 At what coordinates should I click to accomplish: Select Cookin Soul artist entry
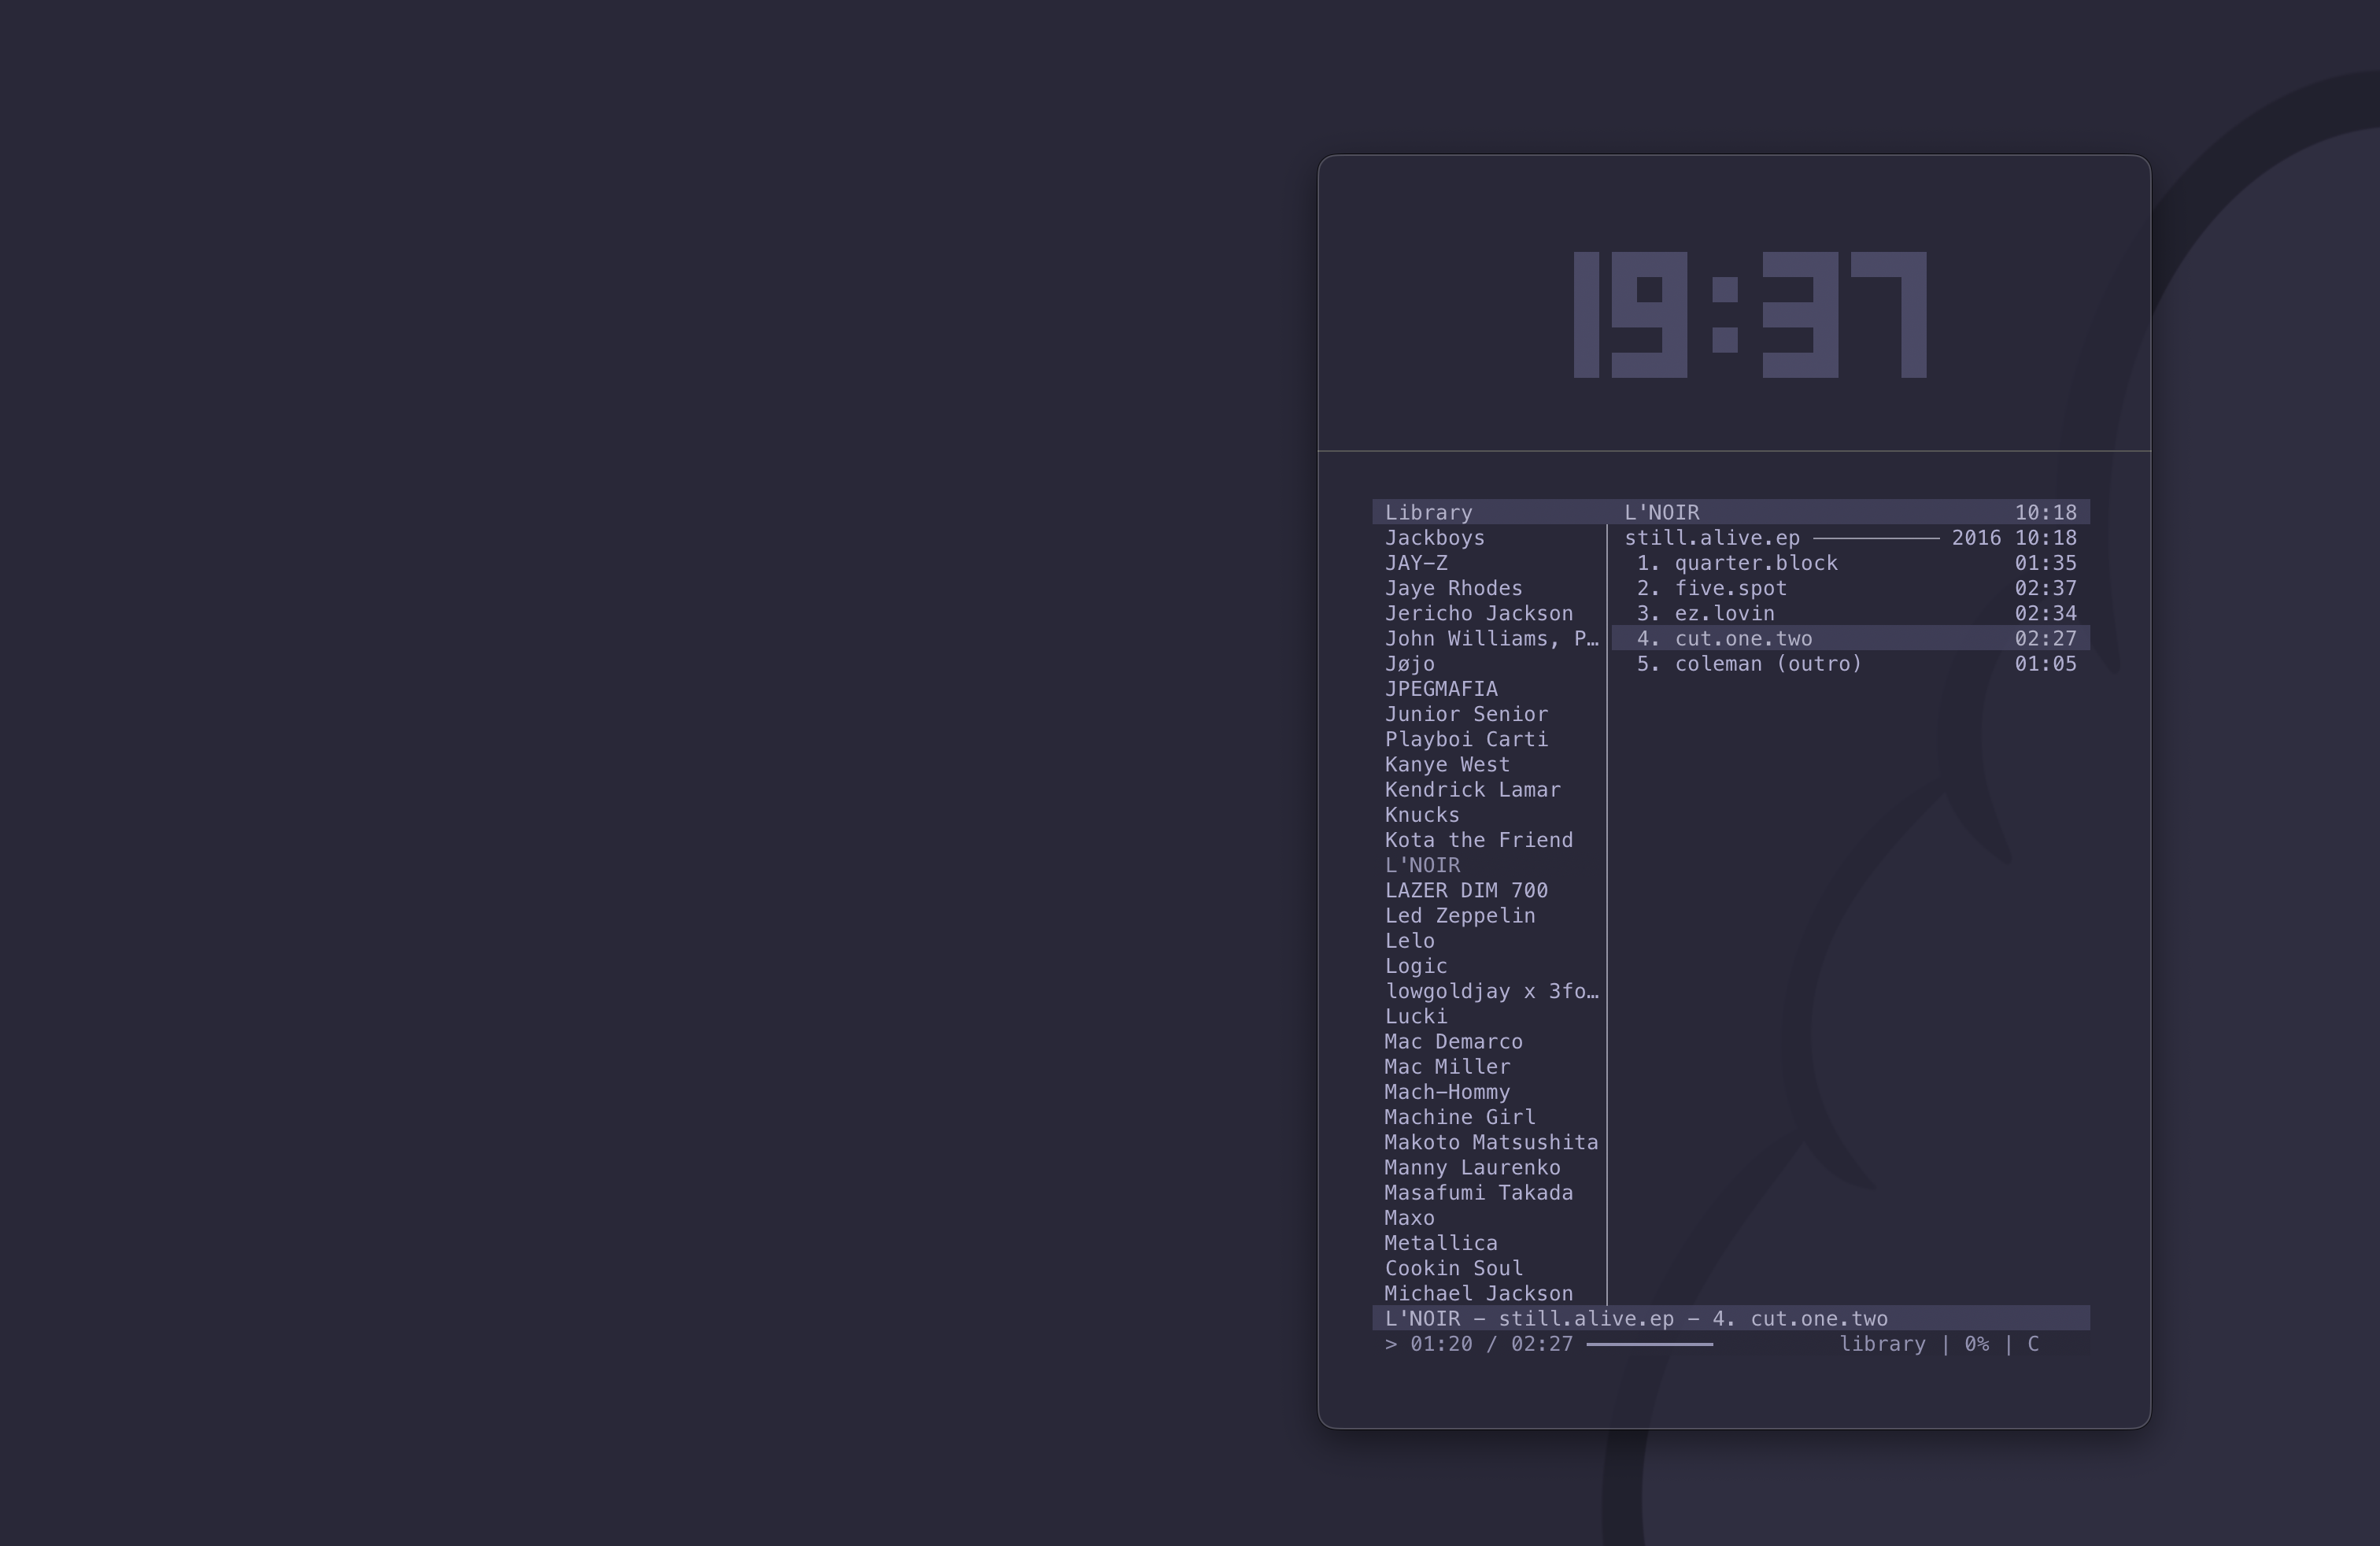pos(1453,1268)
